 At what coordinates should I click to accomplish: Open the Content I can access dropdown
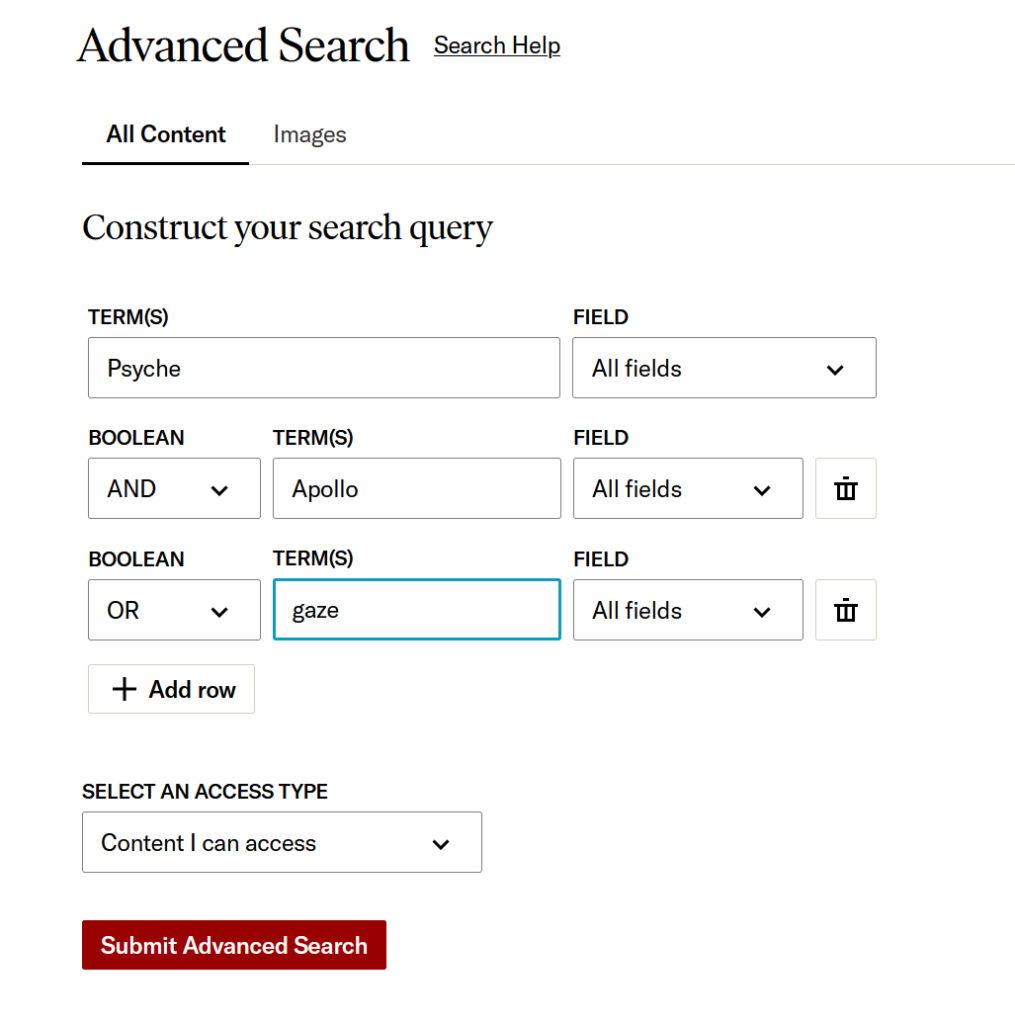coord(281,843)
